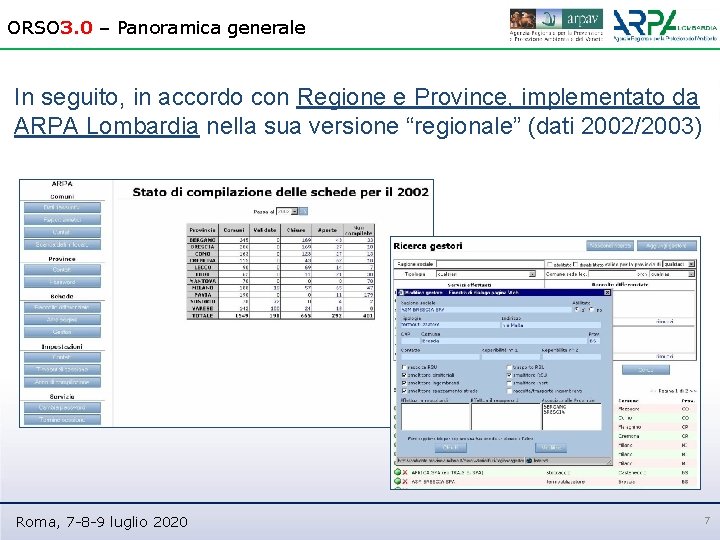Click the PAVIA row in the provinces table
The image size is (720, 540).
pyautogui.click(x=281, y=295)
